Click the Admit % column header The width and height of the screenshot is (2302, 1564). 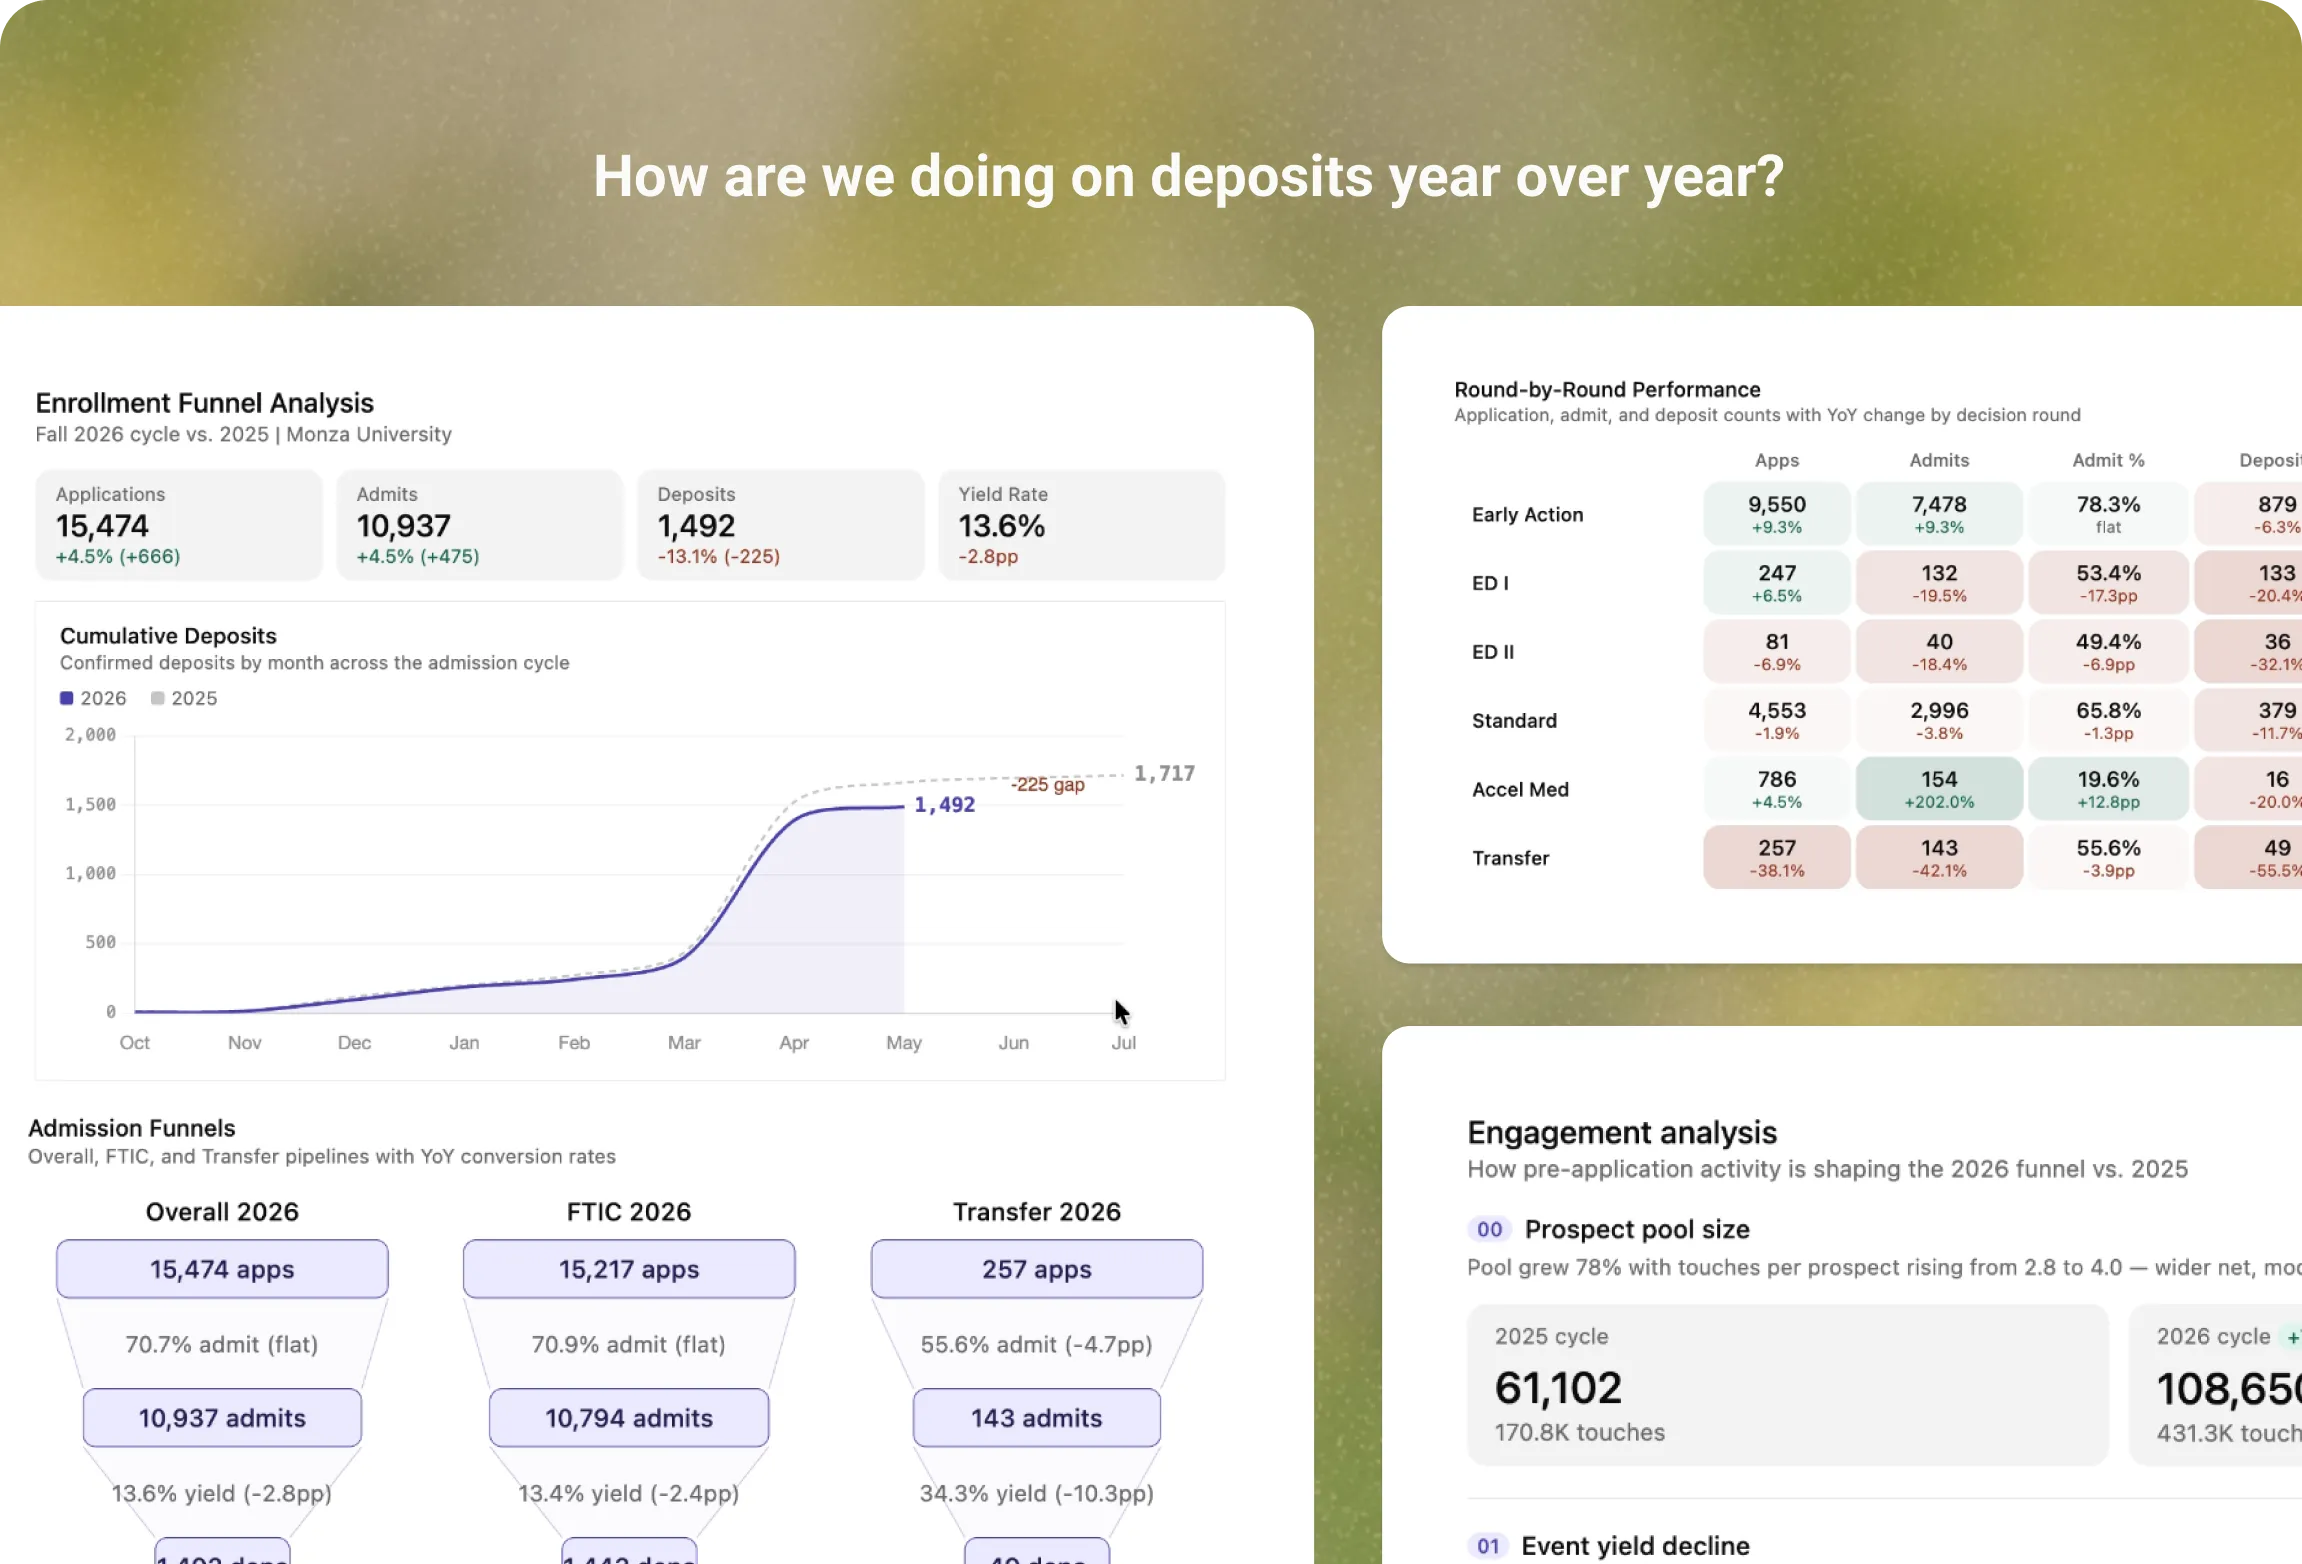(2108, 460)
